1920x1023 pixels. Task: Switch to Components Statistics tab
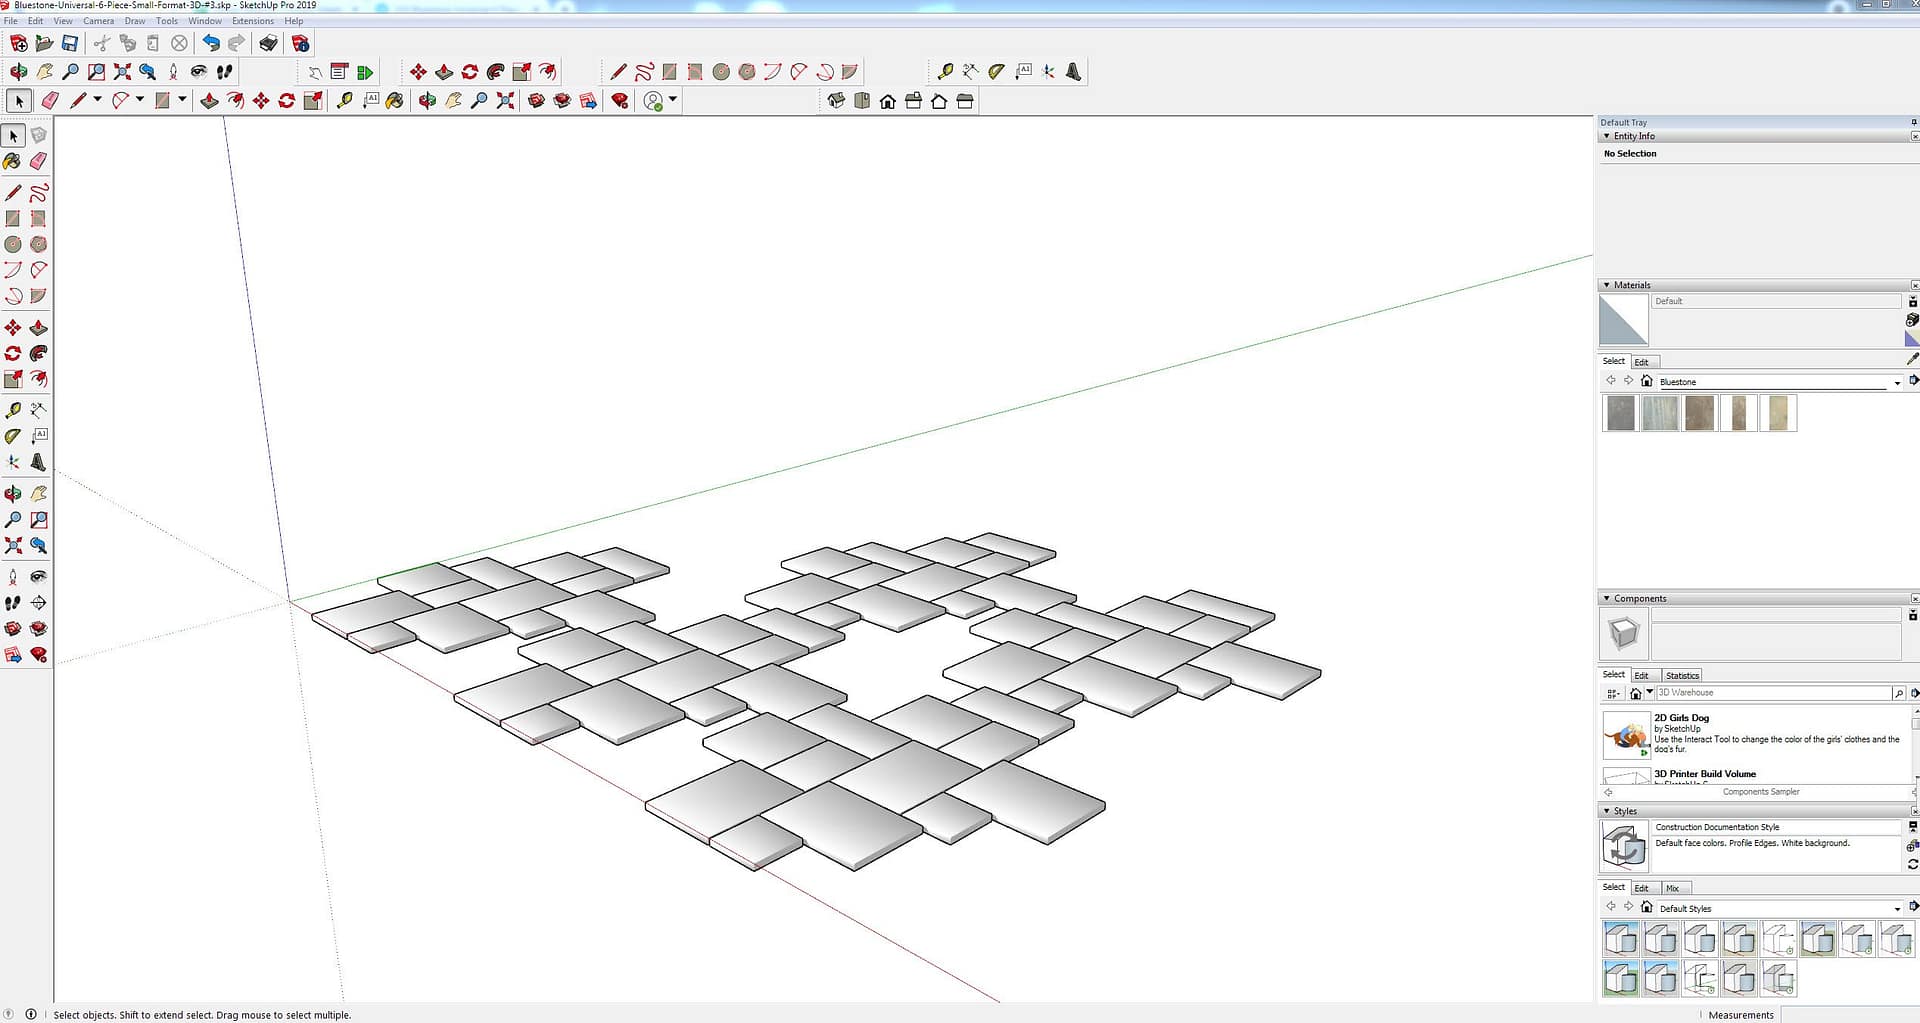pyautogui.click(x=1682, y=676)
